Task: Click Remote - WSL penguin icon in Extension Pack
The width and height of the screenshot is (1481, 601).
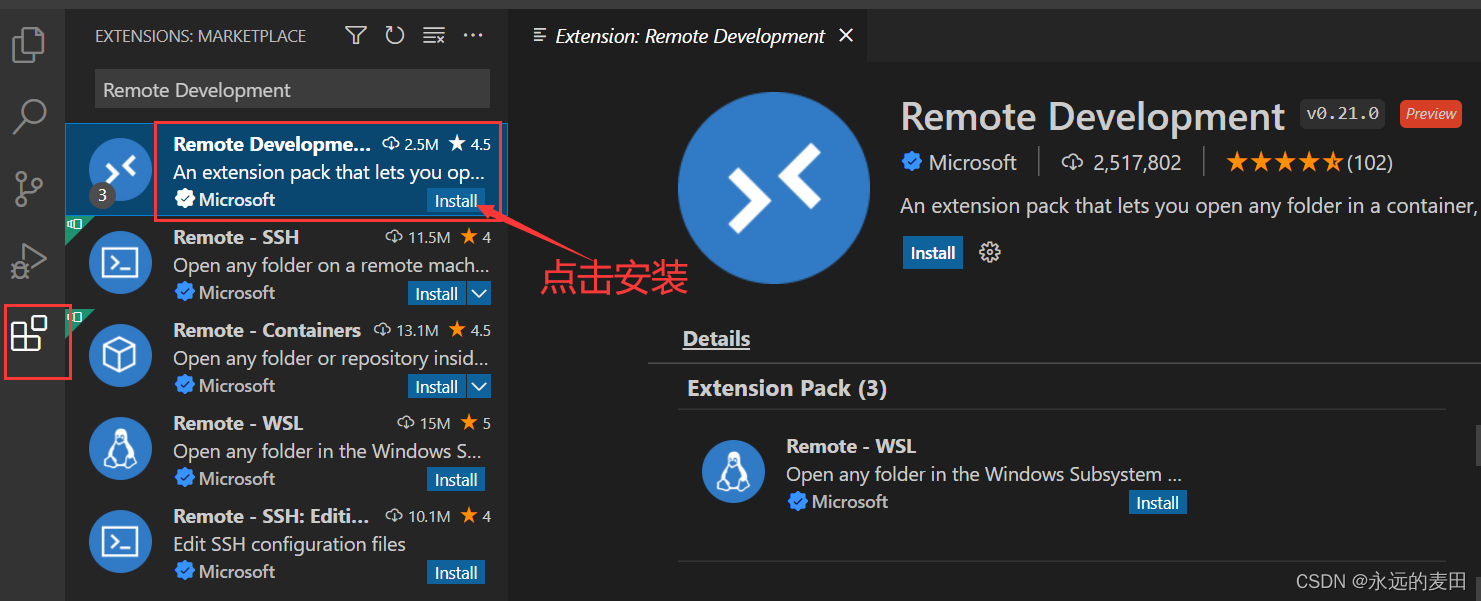Action: pyautogui.click(x=733, y=472)
